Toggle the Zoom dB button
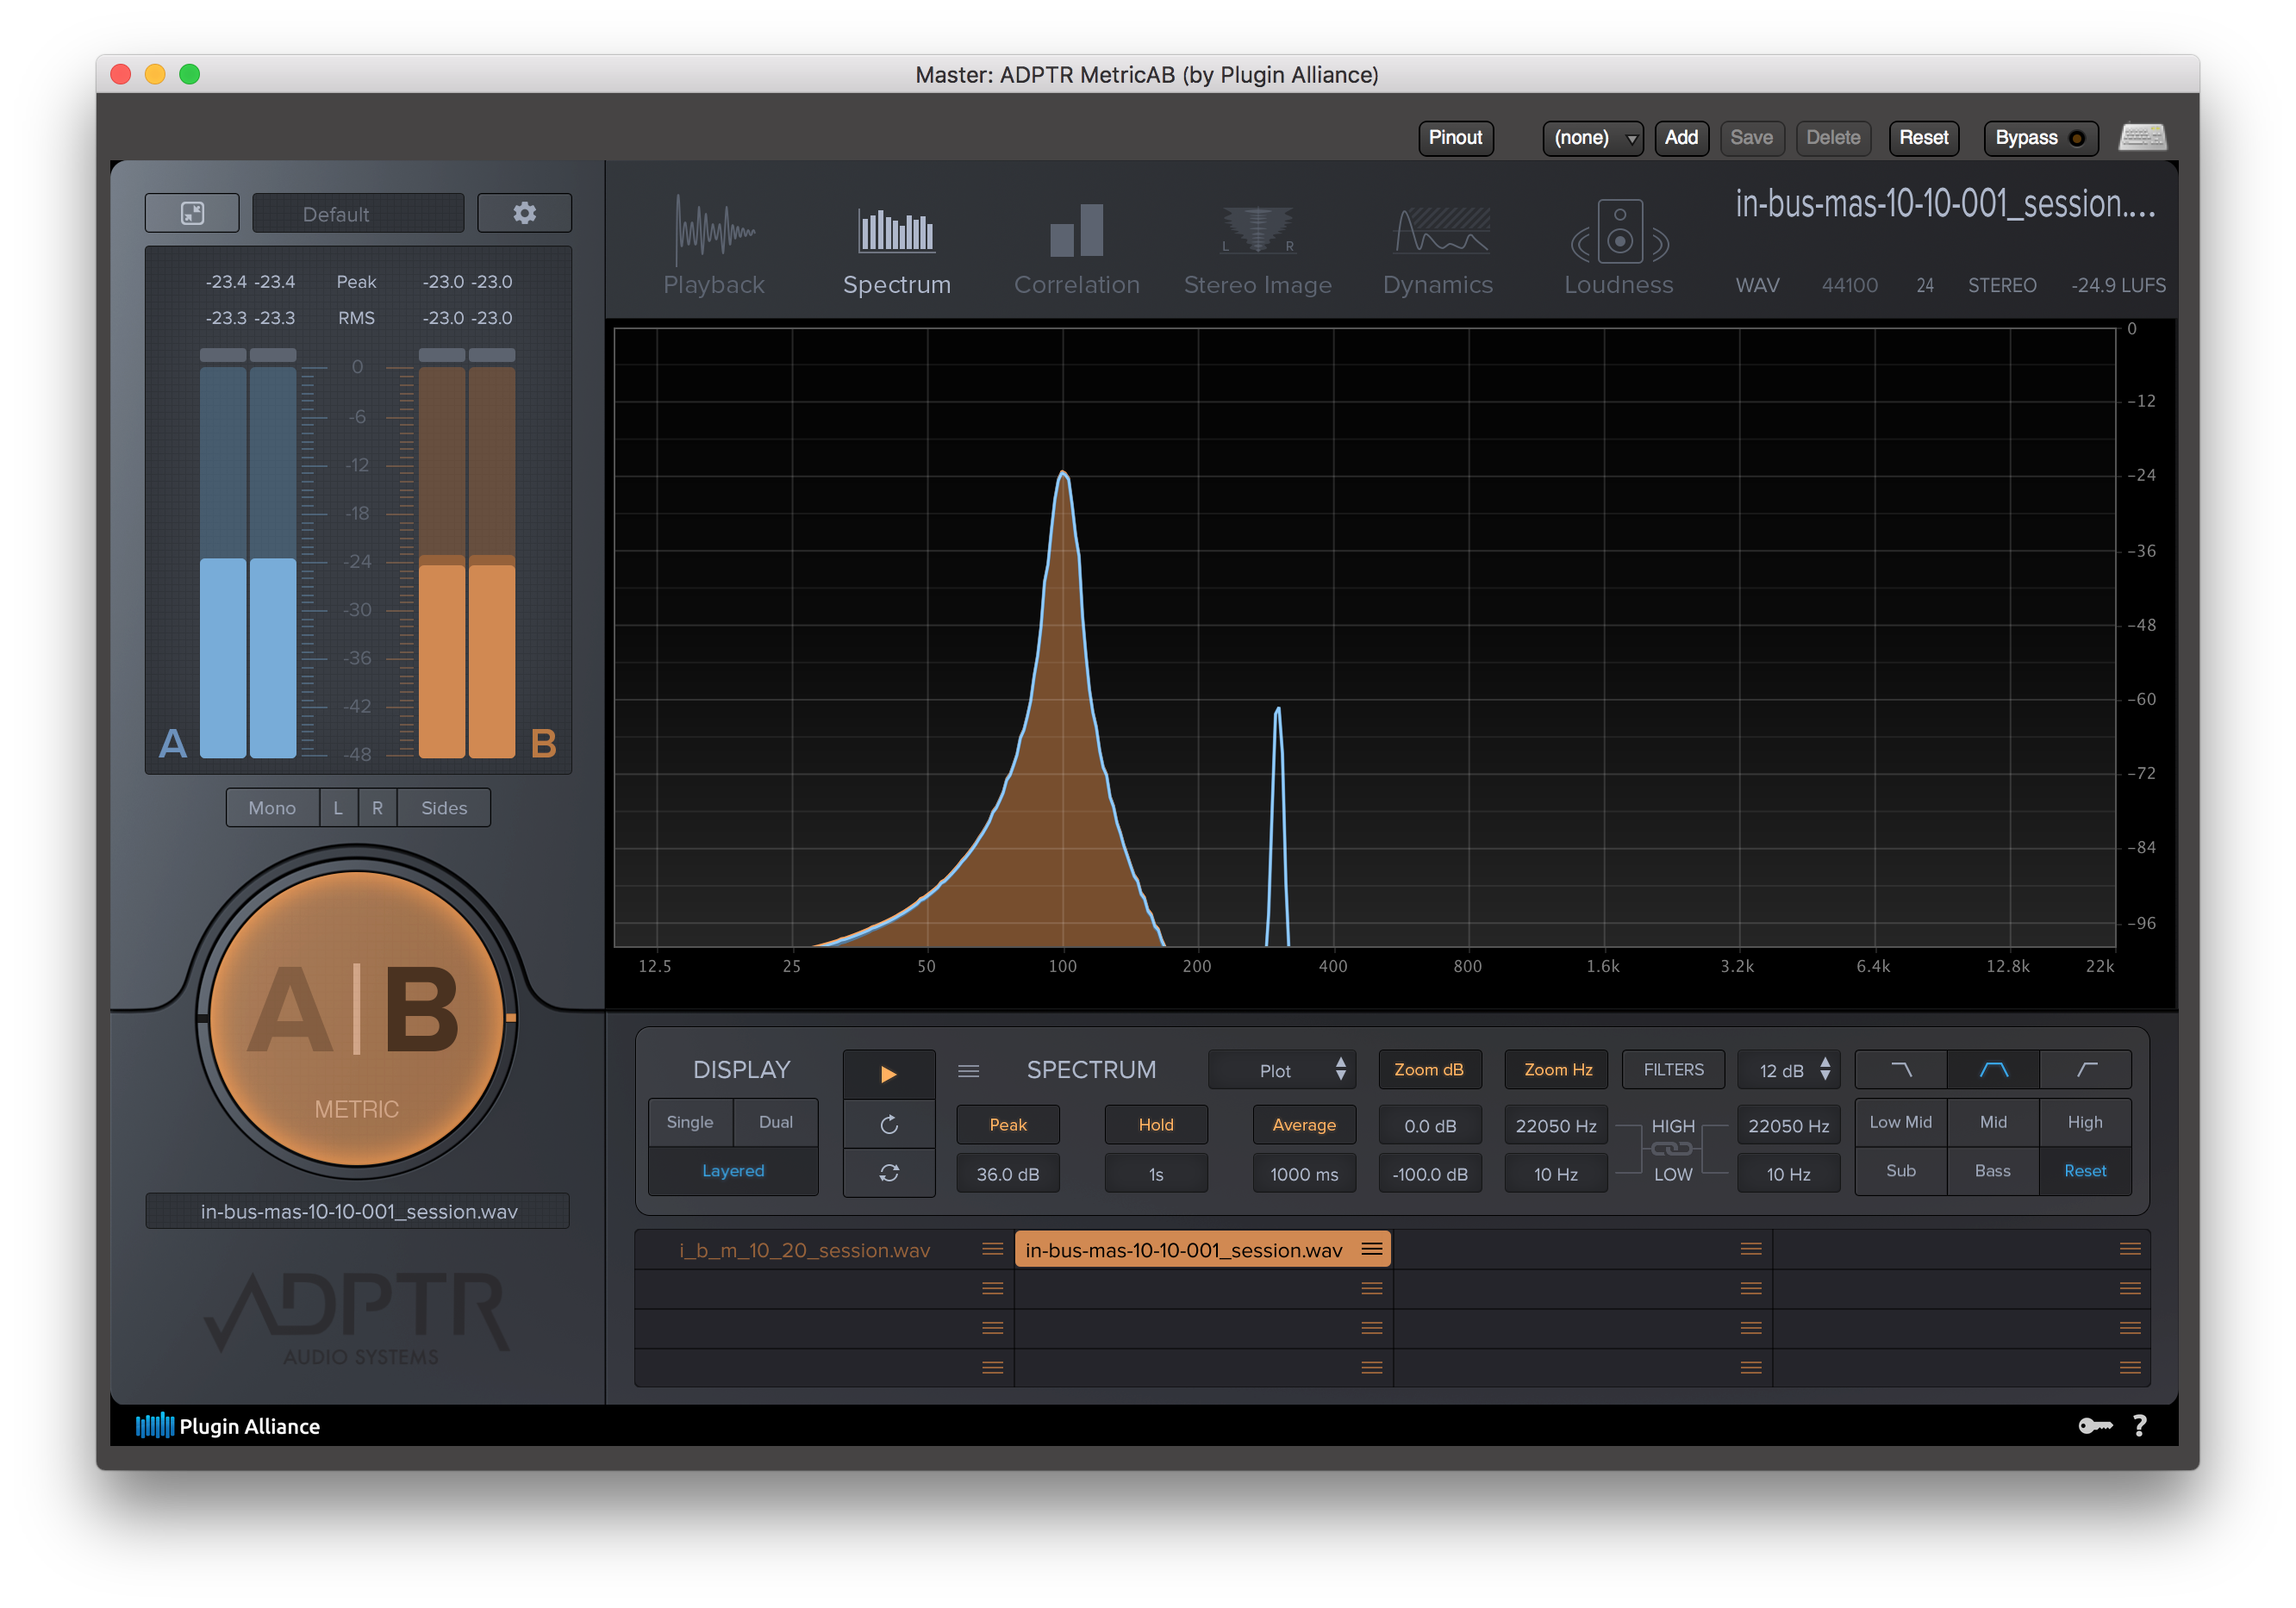This screenshot has width=2296, height=1608. (1429, 1070)
